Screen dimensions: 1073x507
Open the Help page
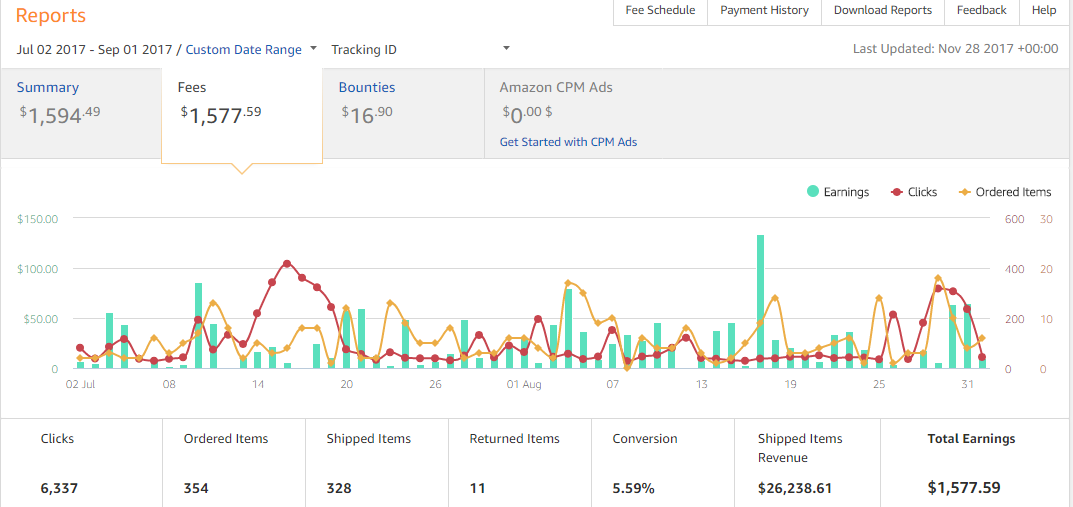coord(1044,10)
